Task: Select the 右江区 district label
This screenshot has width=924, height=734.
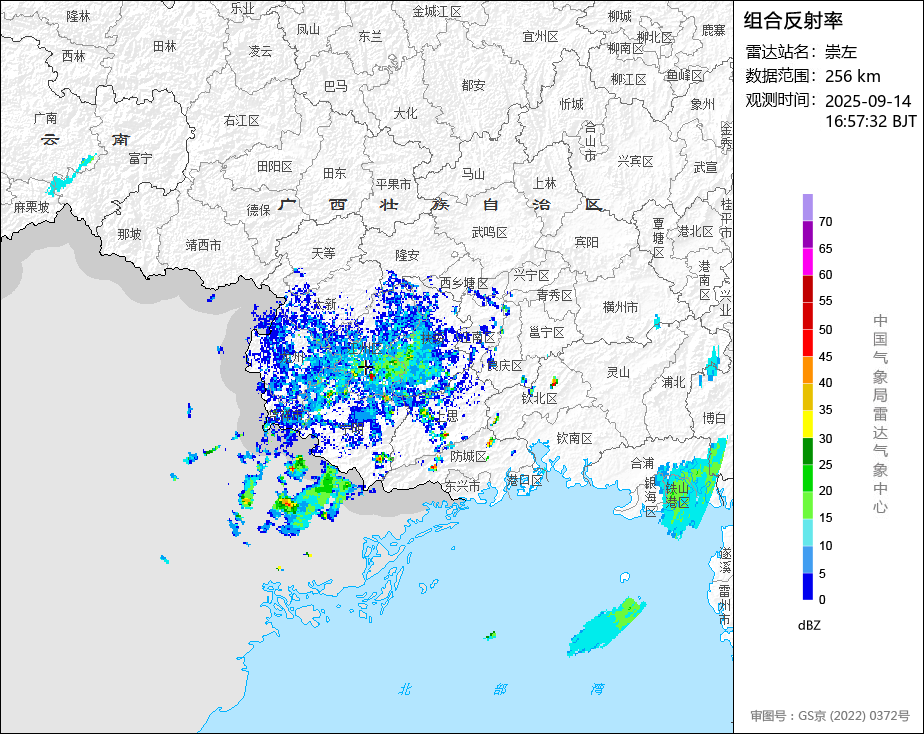Action: 242,121
